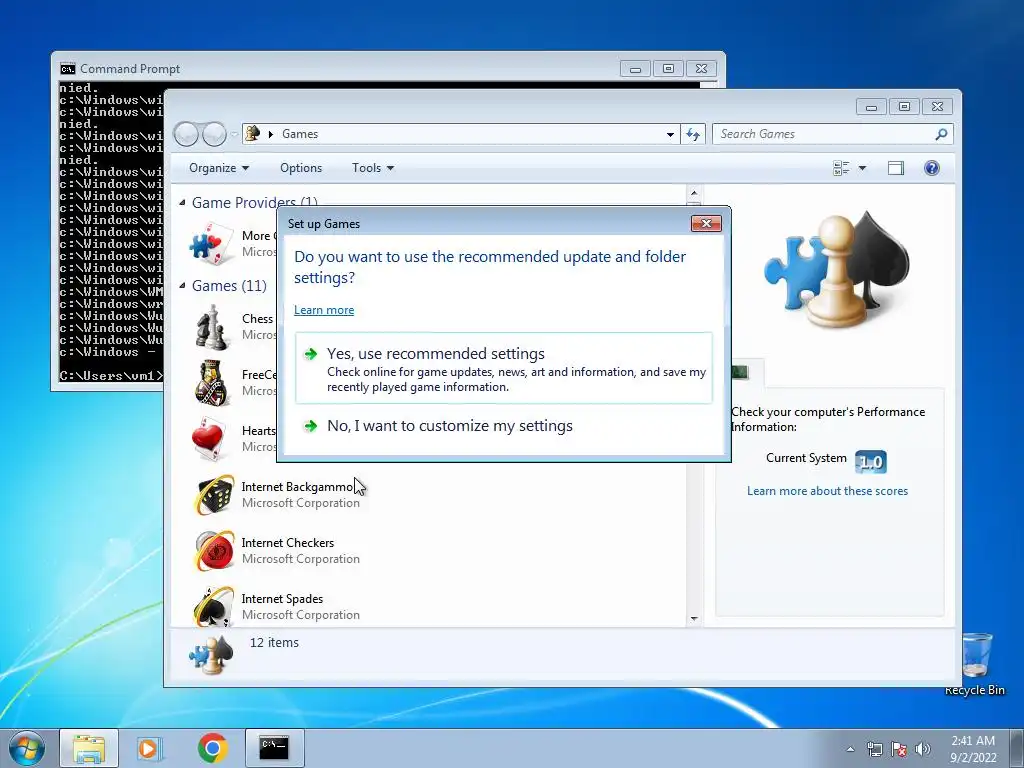Close the Set up Games dialog
The image size is (1024, 768).
coord(706,223)
